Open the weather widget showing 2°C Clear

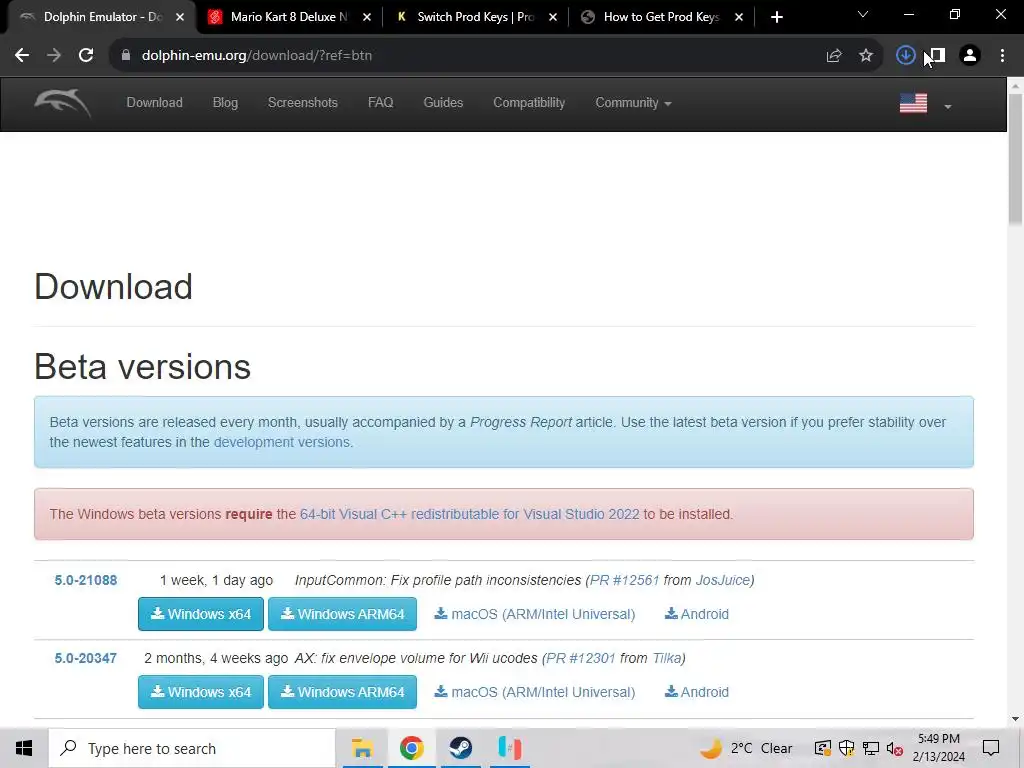pyautogui.click(x=746, y=748)
